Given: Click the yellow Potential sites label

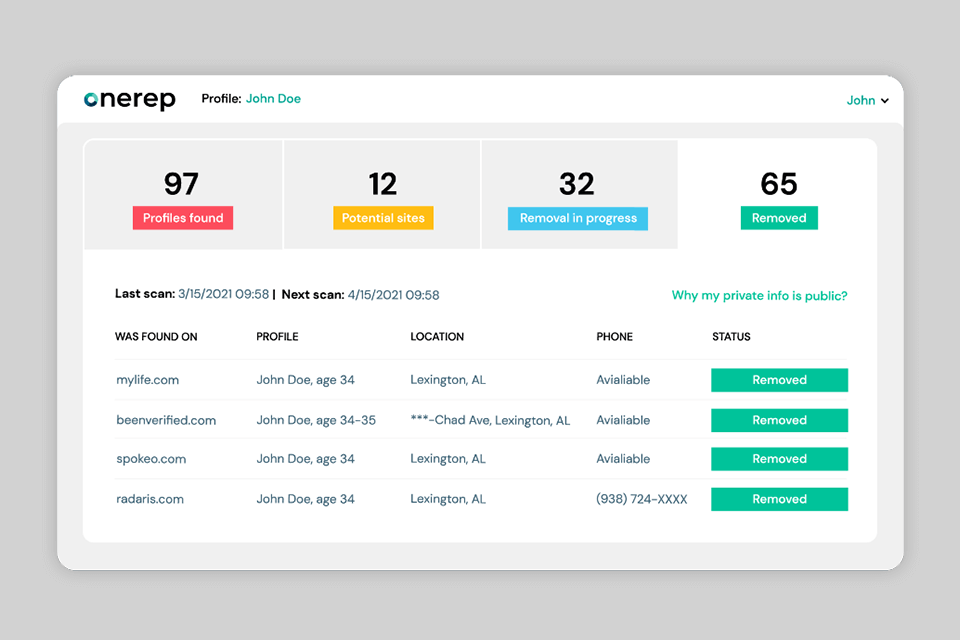Looking at the screenshot, I should 383,218.
